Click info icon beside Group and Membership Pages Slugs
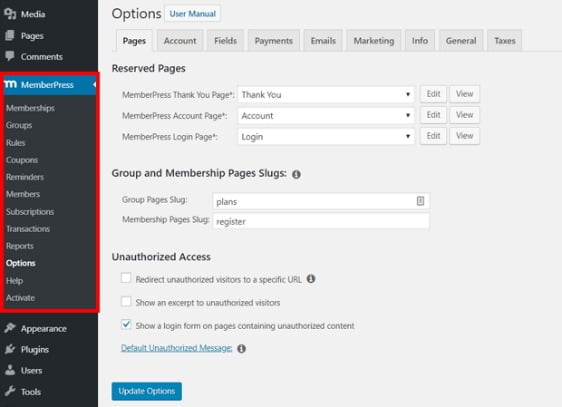 pyautogui.click(x=296, y=174)
